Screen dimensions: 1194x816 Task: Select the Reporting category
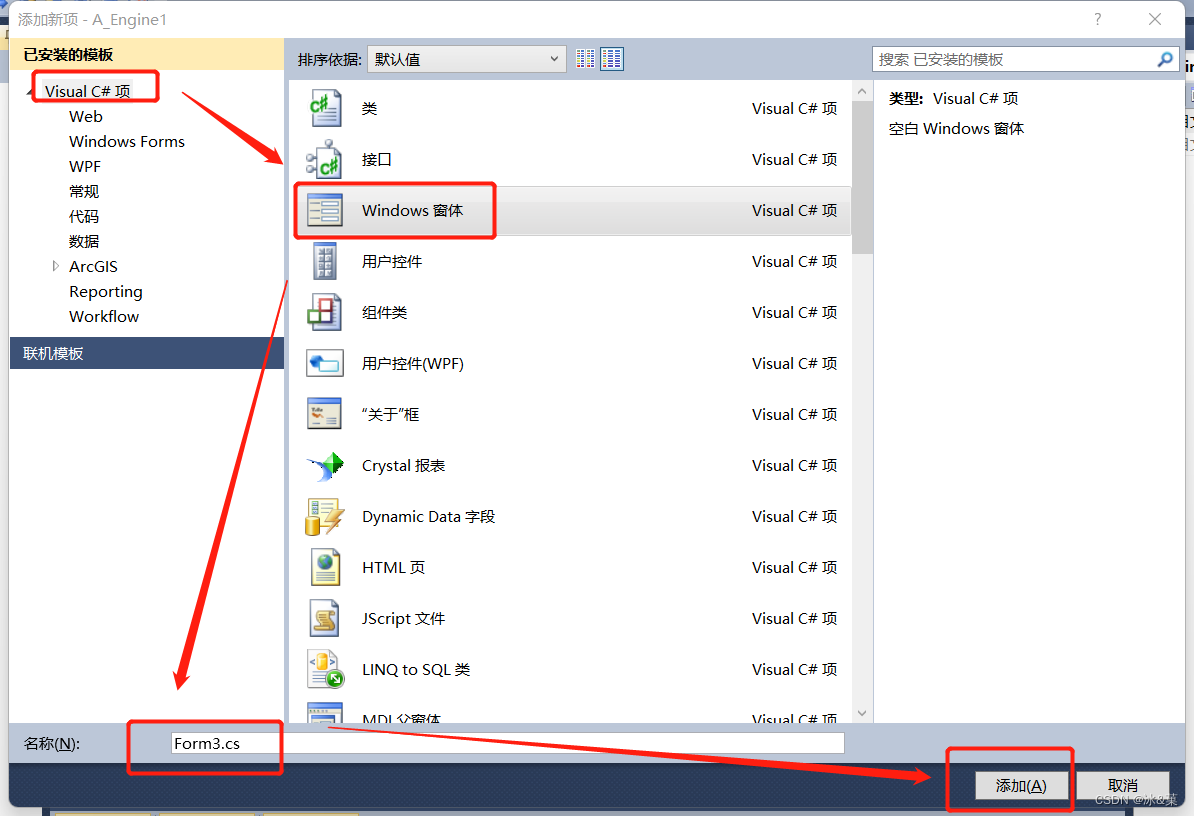106,291
